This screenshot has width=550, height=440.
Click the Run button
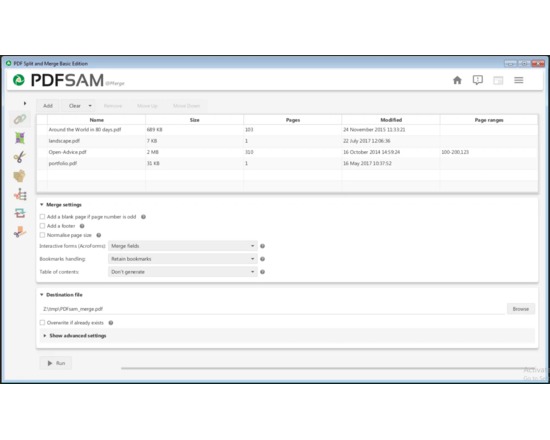coord(56,363)
